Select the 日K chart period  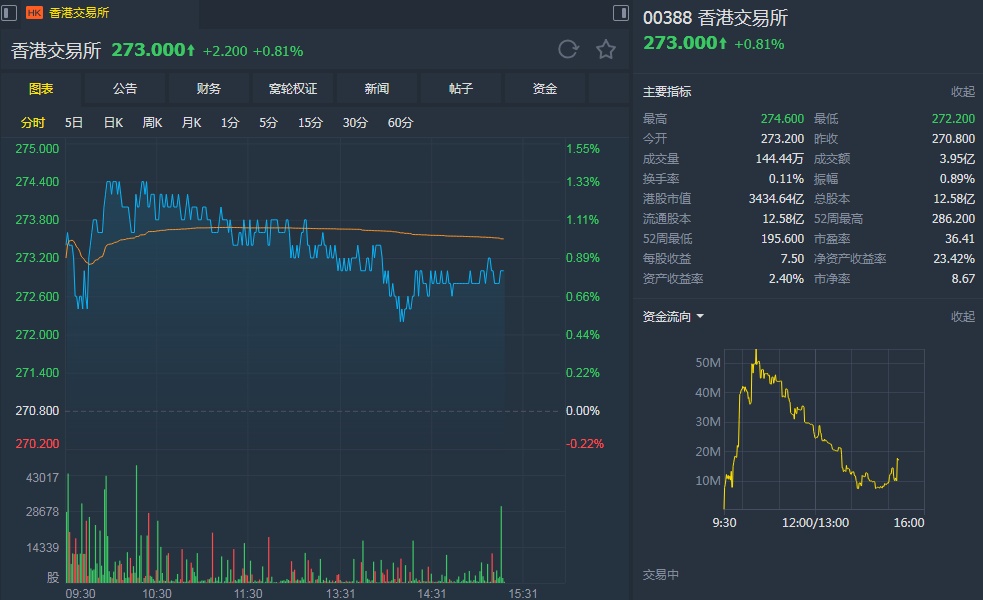tap(113, 122)
